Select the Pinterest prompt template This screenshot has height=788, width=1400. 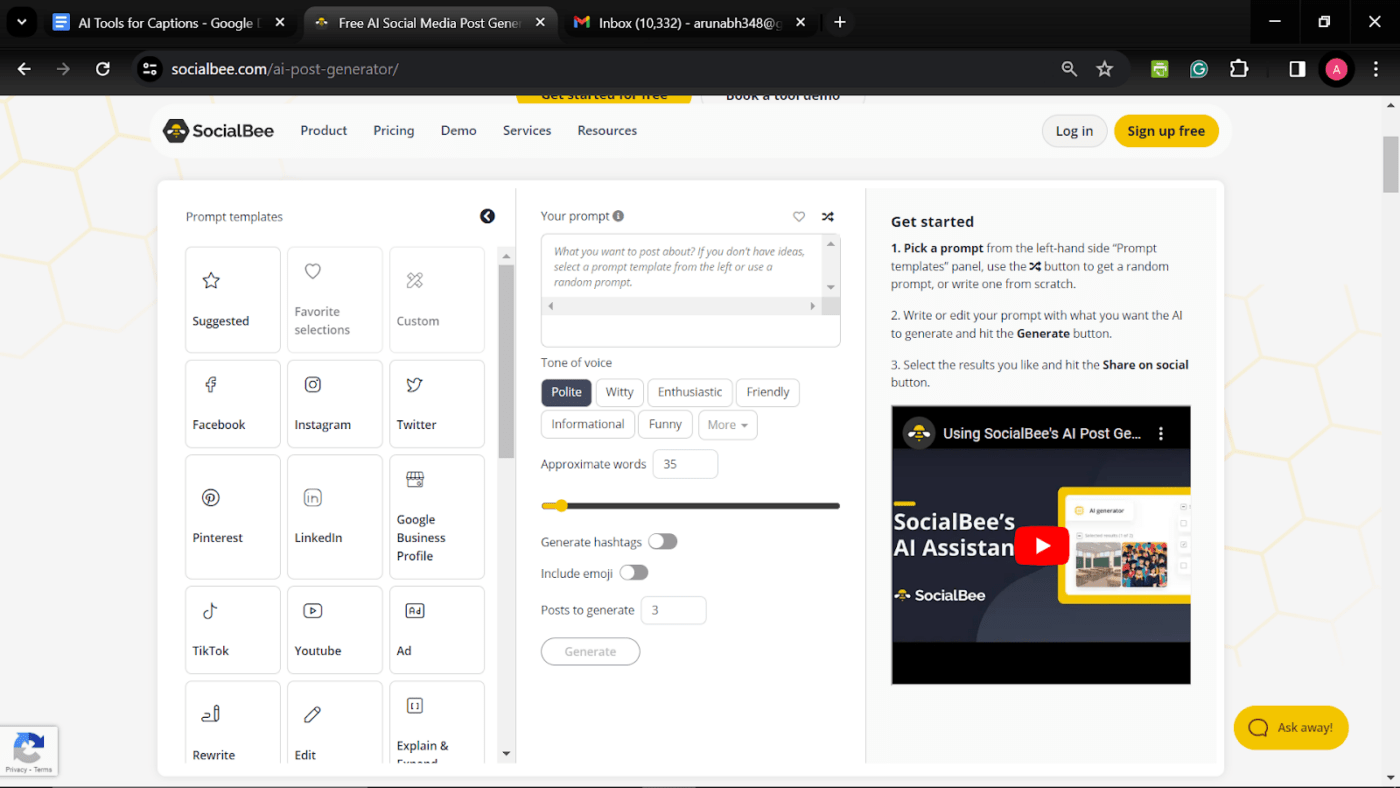pyautogui.click(x=232, y=517)
